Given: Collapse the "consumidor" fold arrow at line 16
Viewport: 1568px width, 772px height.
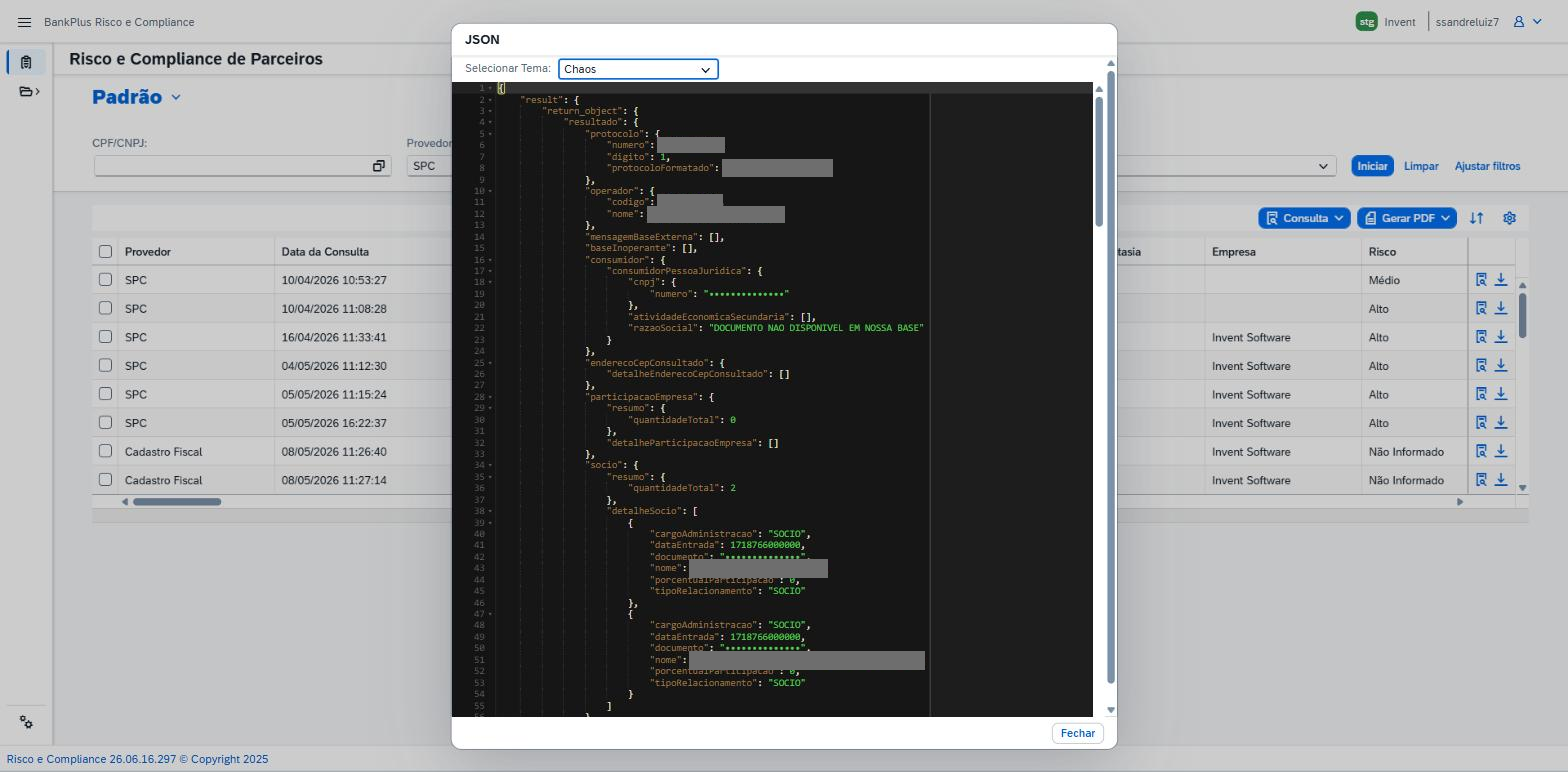Looking at the screenshot, I should coord(490,260).
